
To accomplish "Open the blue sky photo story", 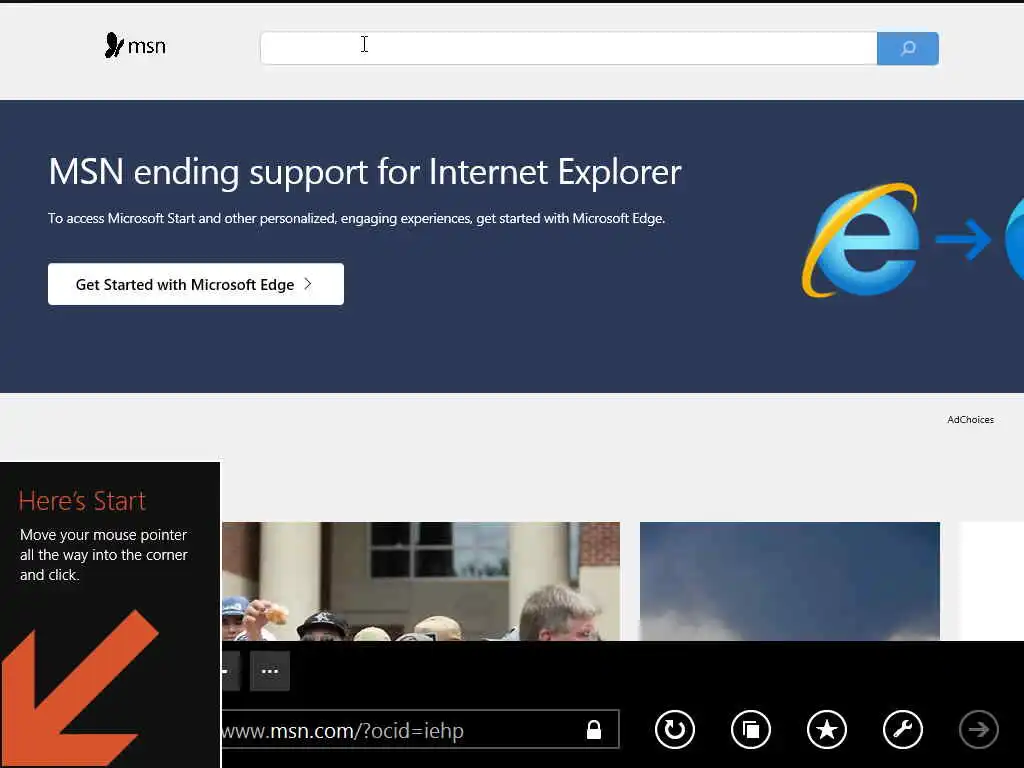I will click(790, 581).
